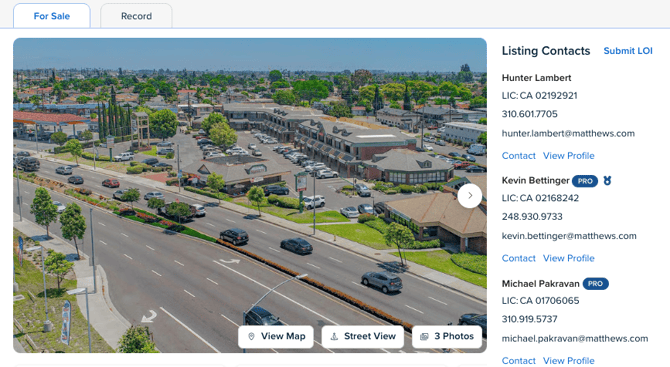The width and height of the screenshot is (670, 367).
Task: Contact Kevin Bettinger
Action: coord(518,258)
